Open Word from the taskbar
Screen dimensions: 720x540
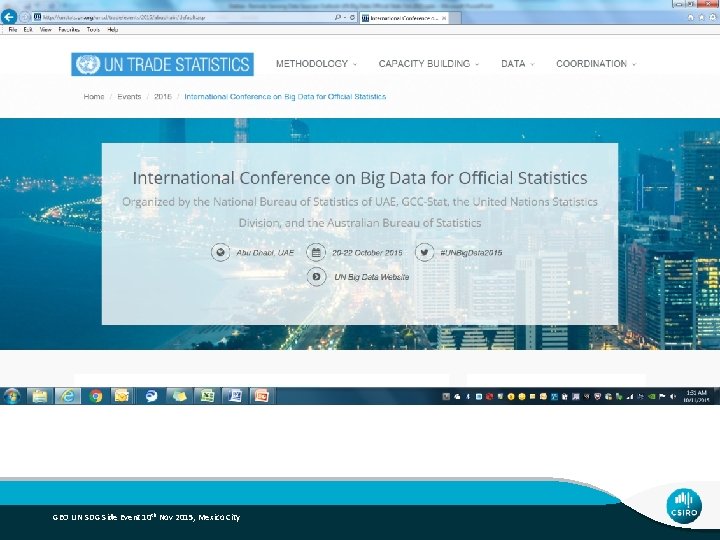coord(235,396)
